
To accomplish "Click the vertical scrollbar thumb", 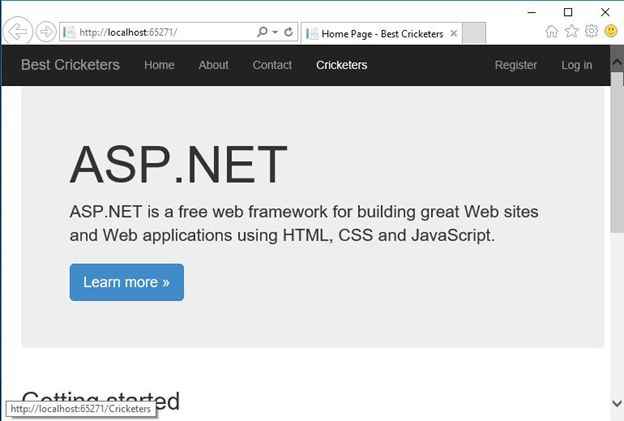I will (617, 153).
